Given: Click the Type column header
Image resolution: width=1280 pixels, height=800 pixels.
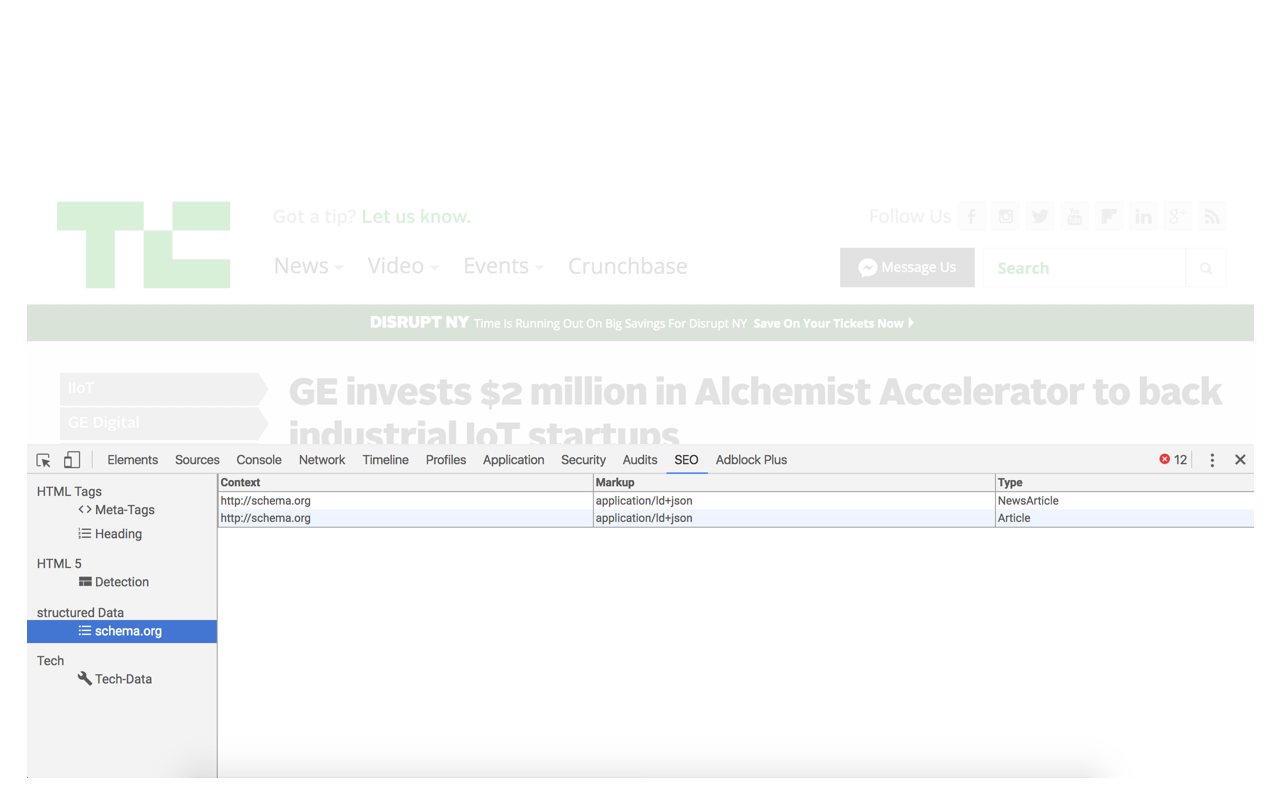Looking at the screenshot, I should click(1124, 482).
